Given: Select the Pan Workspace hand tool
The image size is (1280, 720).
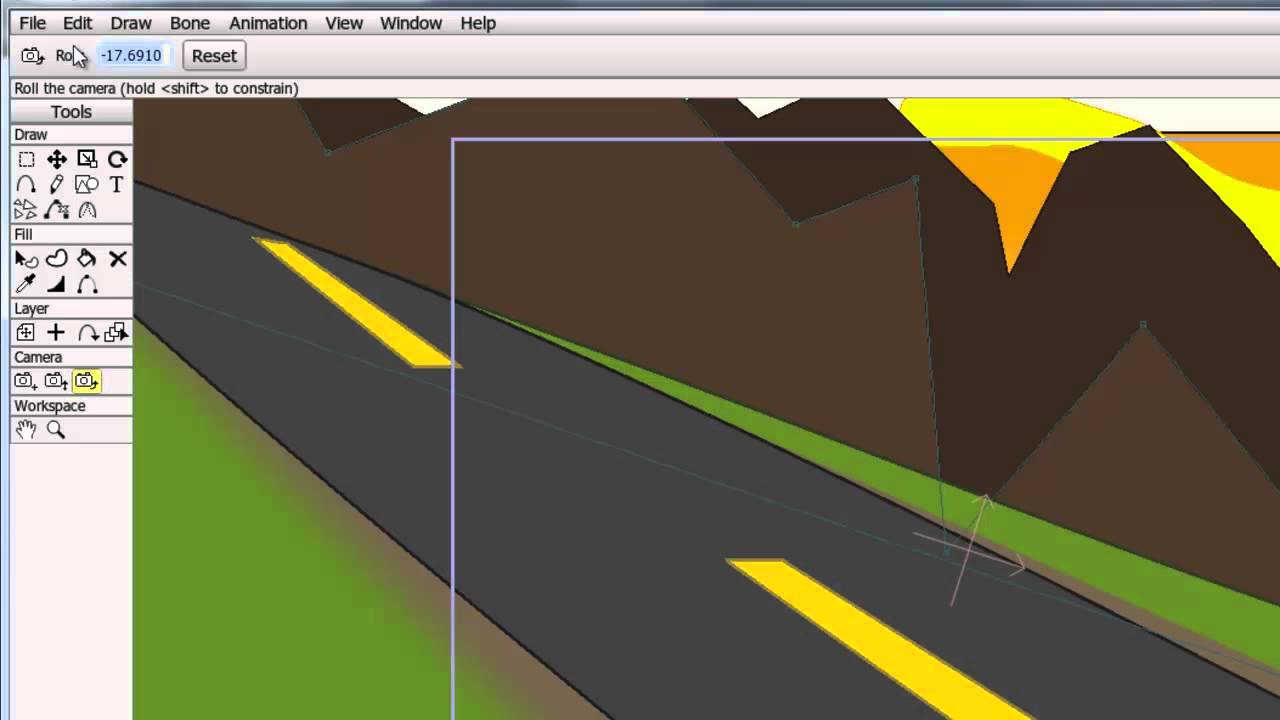Looking at the screenshot, I should [x=26, y=430].
